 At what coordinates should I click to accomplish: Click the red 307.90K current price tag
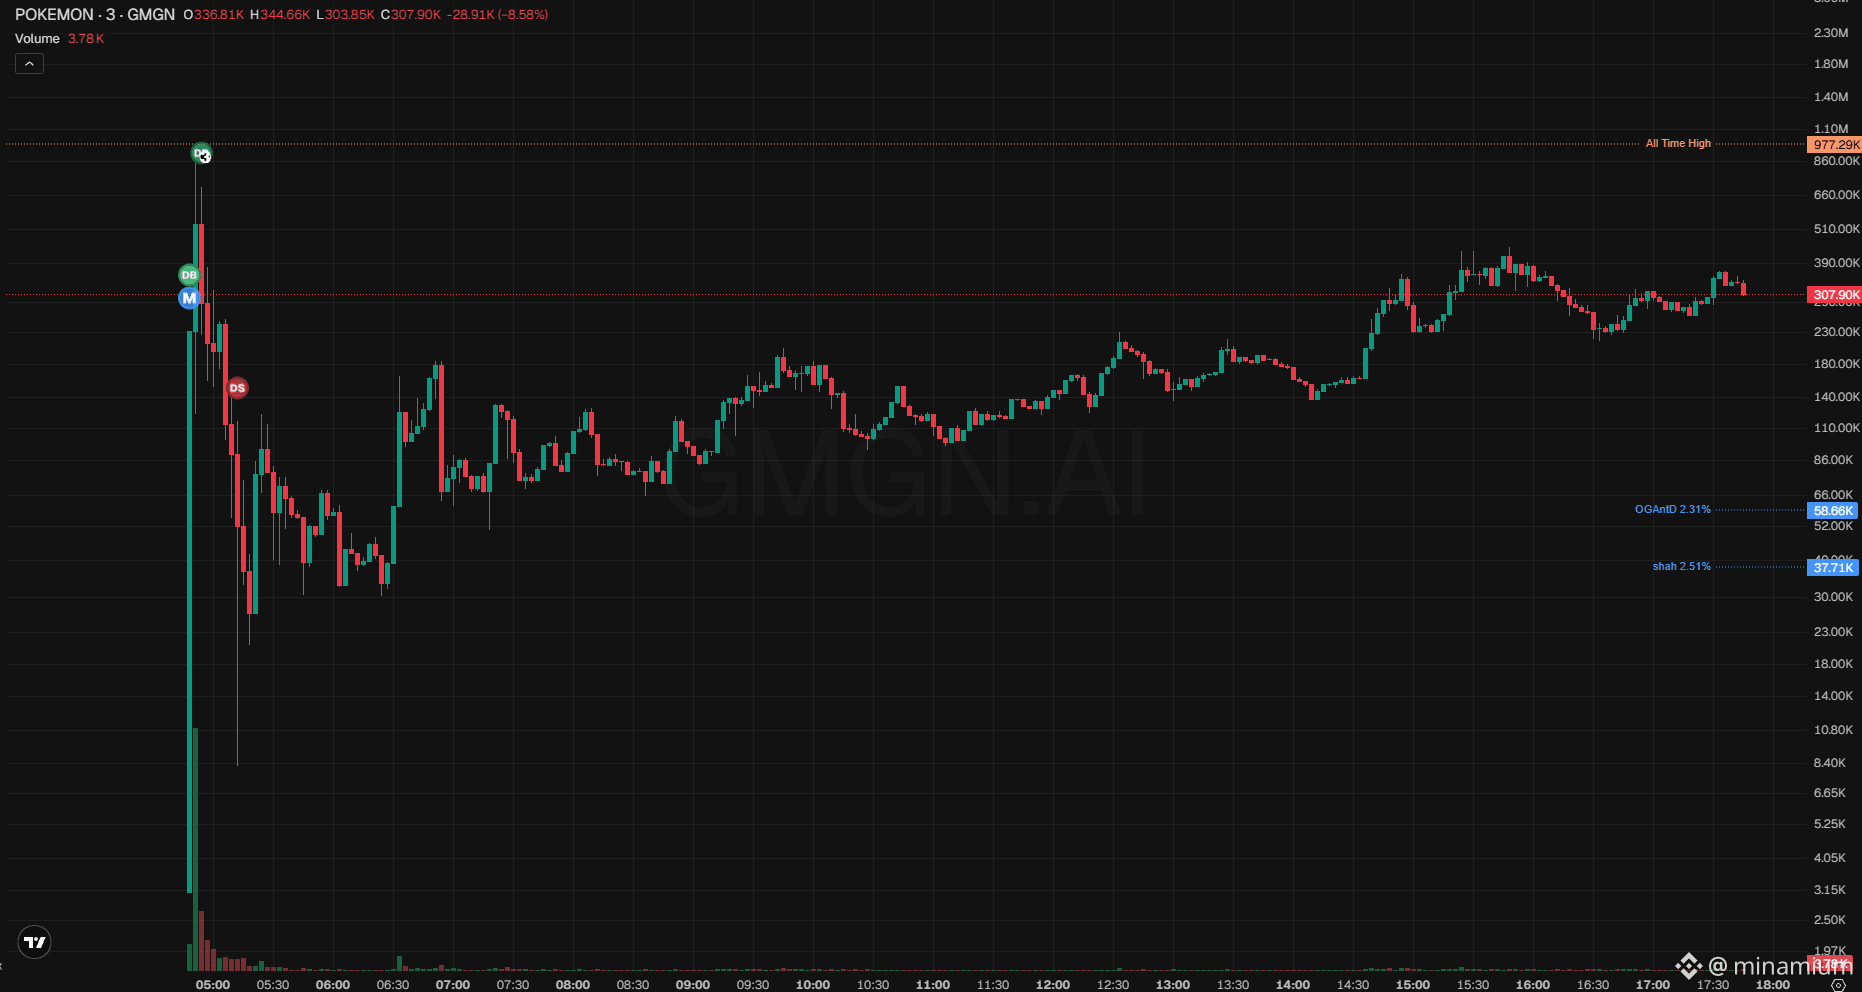point(1835,295)
